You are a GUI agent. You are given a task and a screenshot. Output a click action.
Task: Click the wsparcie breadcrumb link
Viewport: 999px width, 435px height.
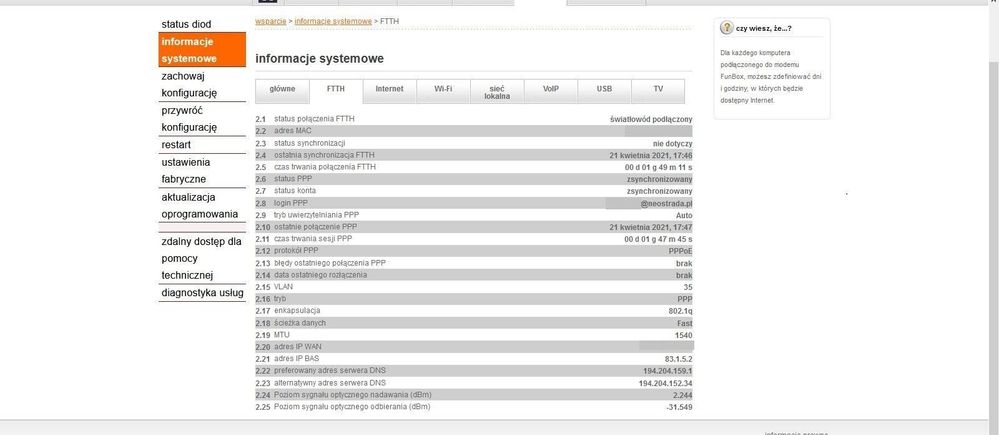click(x=270, y=21)
